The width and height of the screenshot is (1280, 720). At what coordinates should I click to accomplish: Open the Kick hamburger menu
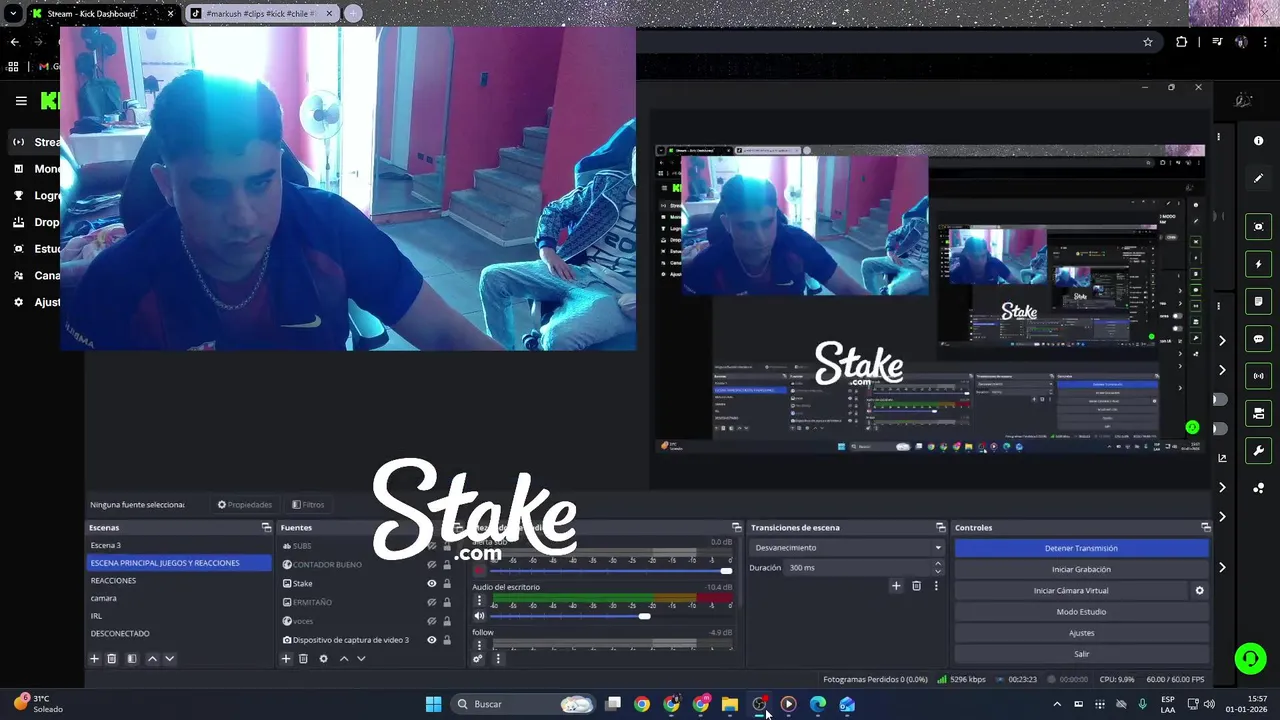tap(21, 100)
